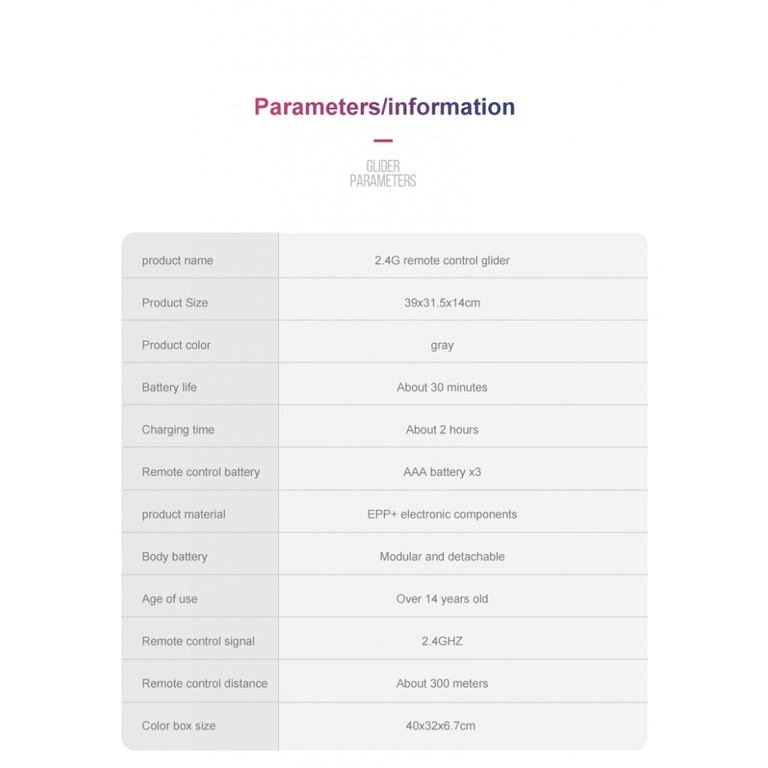Click the Product Size label
The image size is (768, 768).
coord(175,303)
